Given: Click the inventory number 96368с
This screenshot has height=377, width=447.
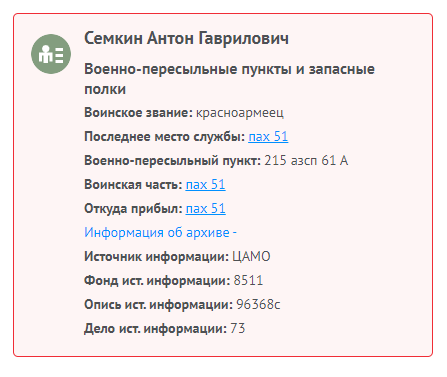Looking at the screenshot, I should tap(258, 305).
